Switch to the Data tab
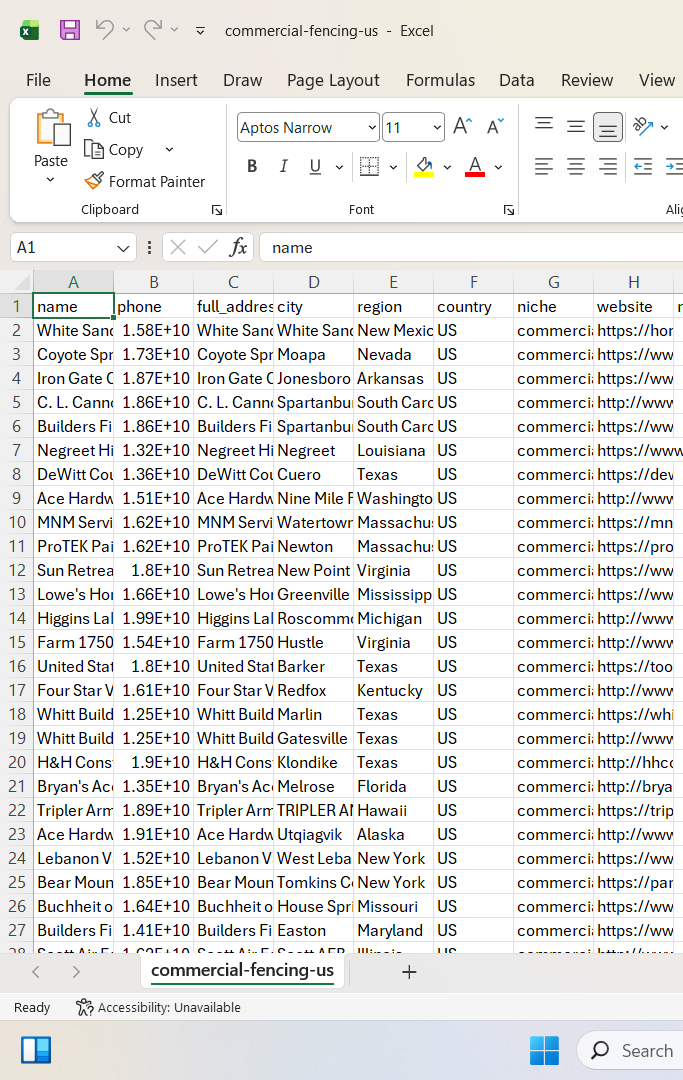This screenshot has width=683, height=1080. [x=517, y=80]
